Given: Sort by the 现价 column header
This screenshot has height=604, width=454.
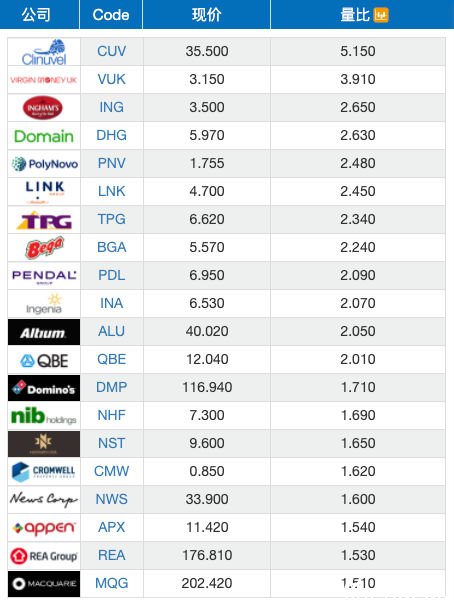Looking at the screenshot, I should 206,15.
